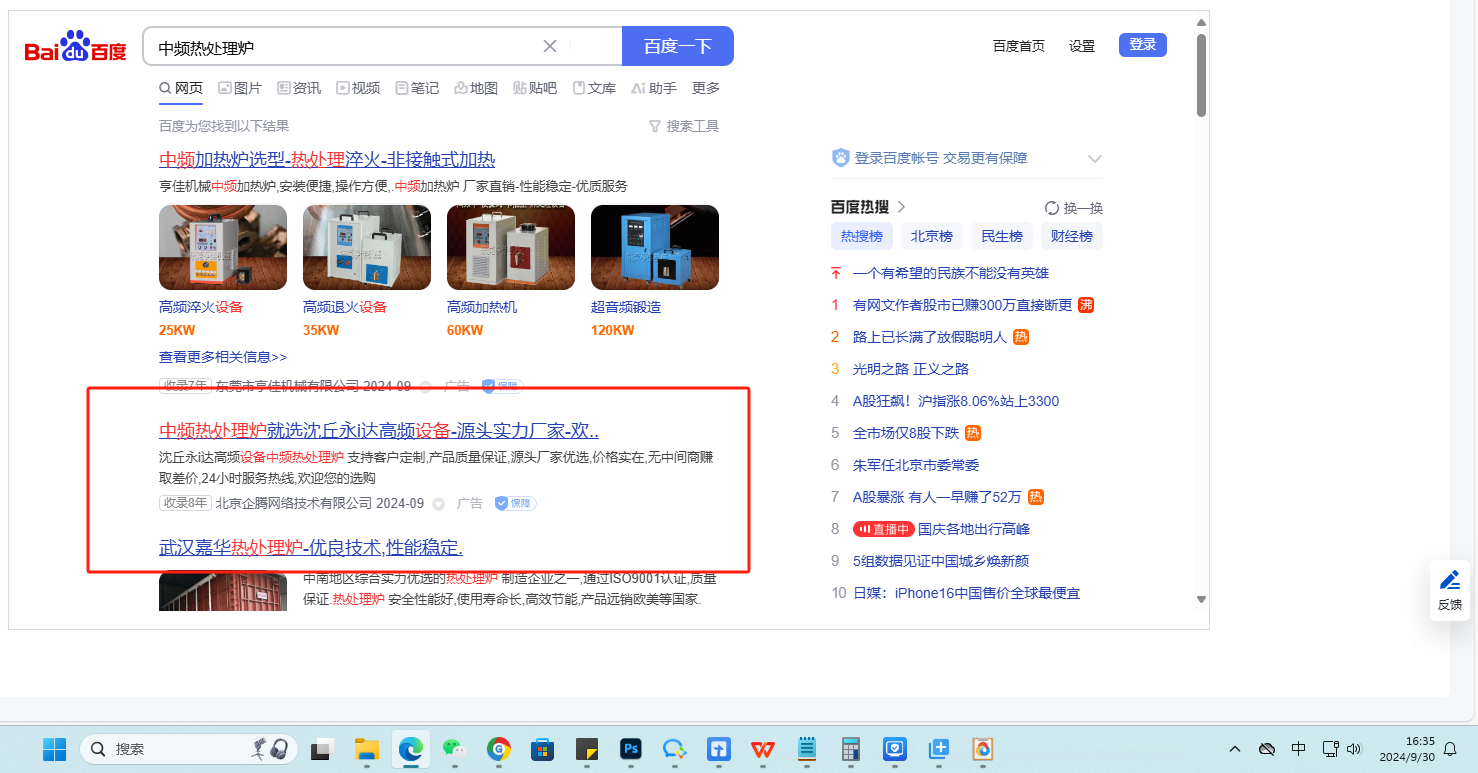Open result 中频加热炉选型-热处理淬火-非接触式加热
The height and width of the screenshot is (773, 1478).
(x=327, y=160)
